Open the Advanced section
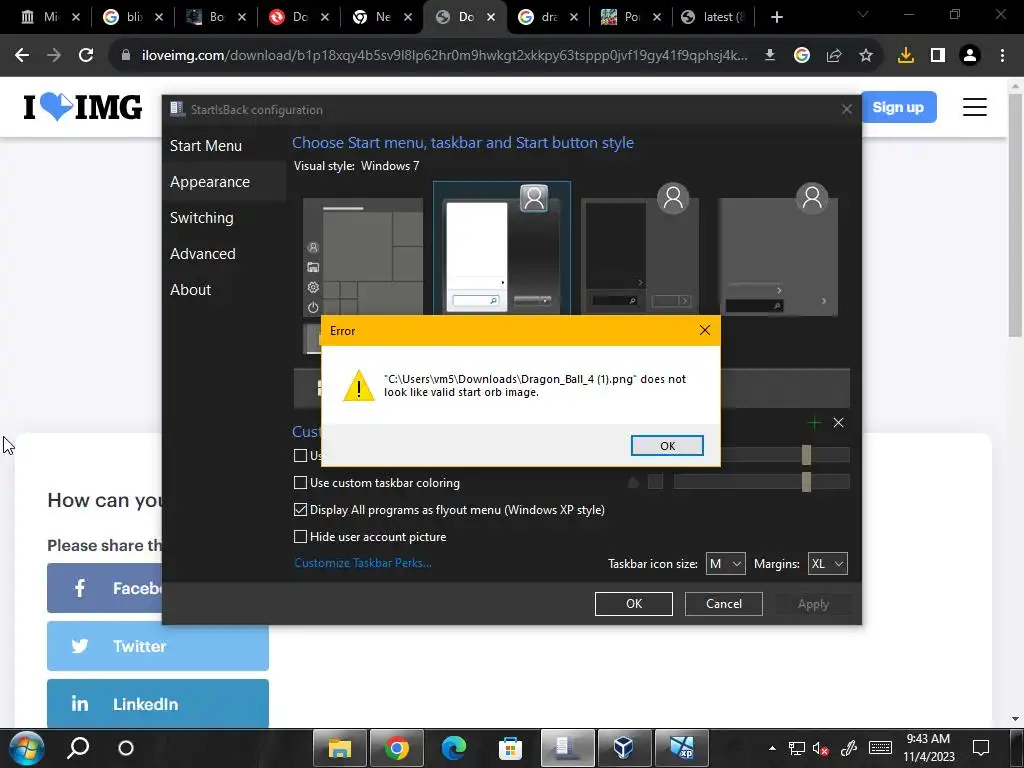The width and height of the screenshot is (1024, 768). [202, 253]
